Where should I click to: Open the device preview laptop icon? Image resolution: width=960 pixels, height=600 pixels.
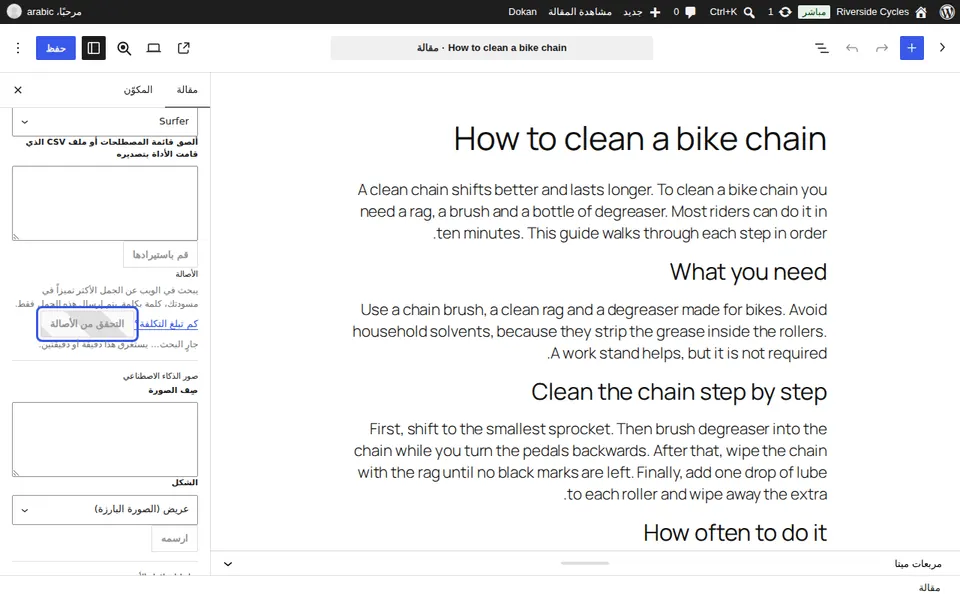(154, 48)
